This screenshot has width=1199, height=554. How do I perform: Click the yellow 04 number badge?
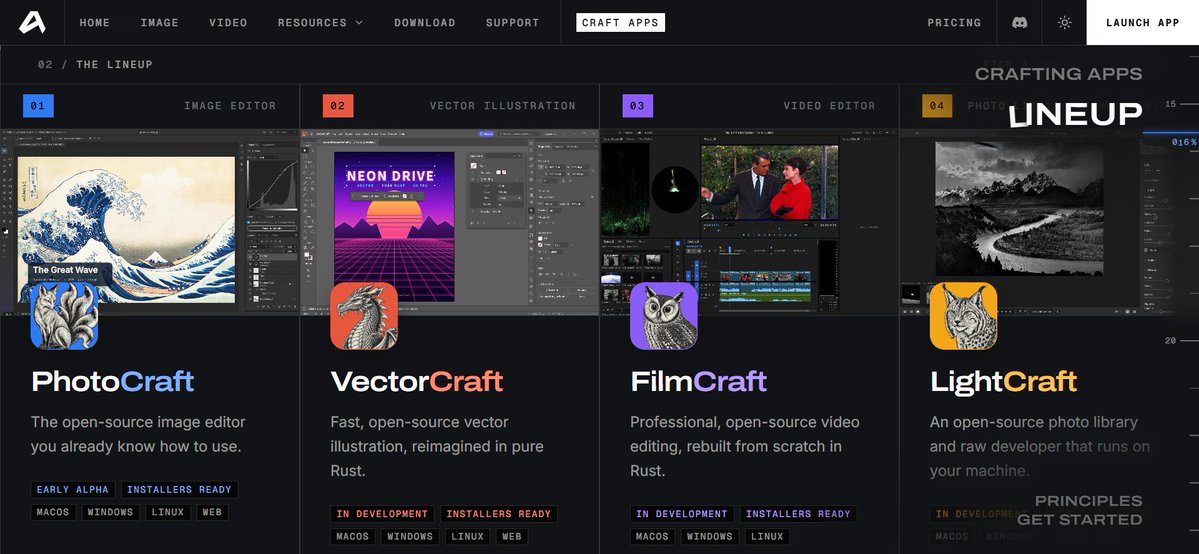point(937,106)
